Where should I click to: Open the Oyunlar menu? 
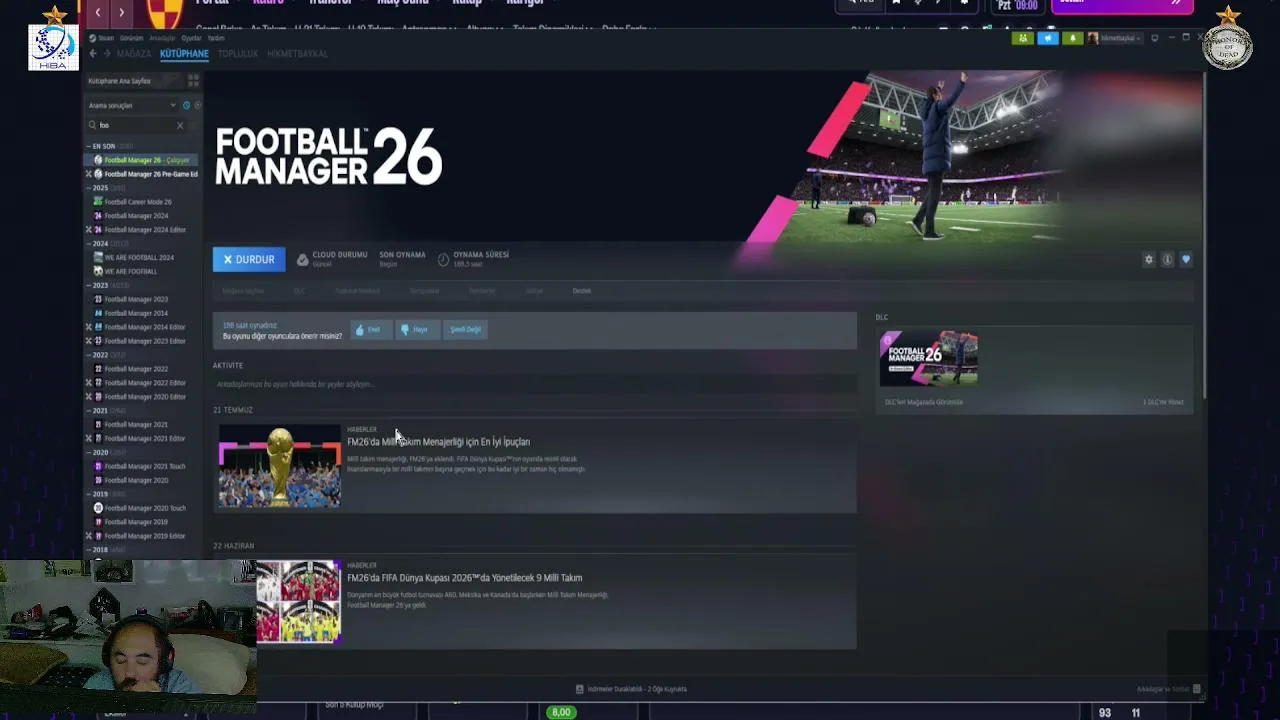point(190,38)
